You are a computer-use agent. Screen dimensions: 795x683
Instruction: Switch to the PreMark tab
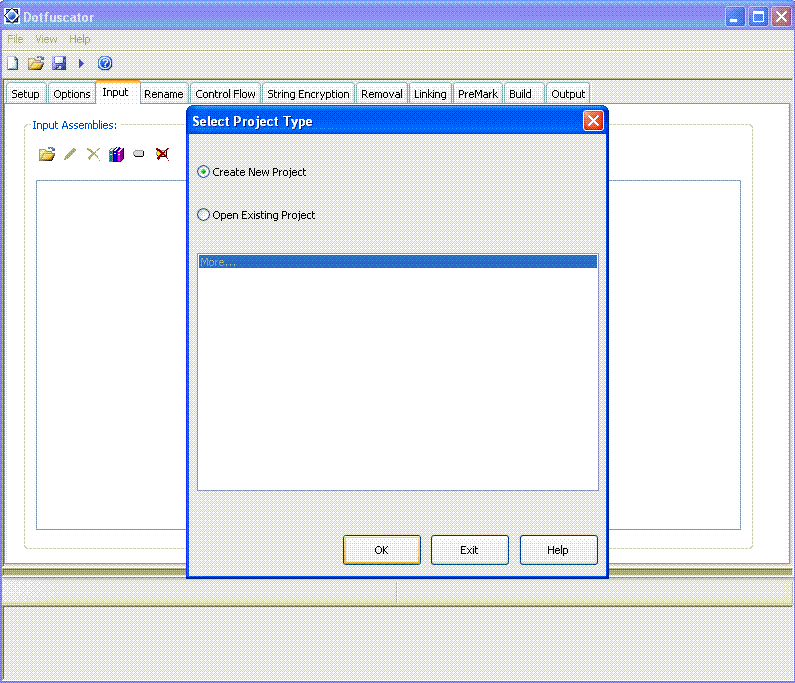478,94
